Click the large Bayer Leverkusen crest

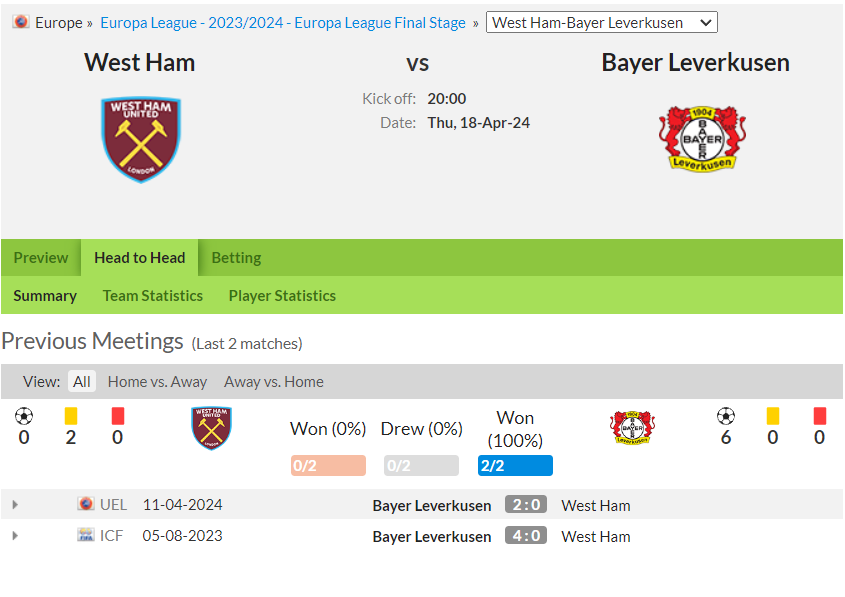(x=702, y=139)
